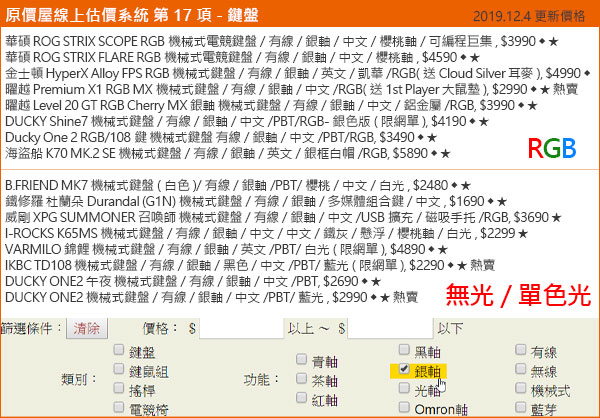Uncheck the 銀軸 switch filter
The height and width of the screenshot is (418, 600).
pos(404,369)
